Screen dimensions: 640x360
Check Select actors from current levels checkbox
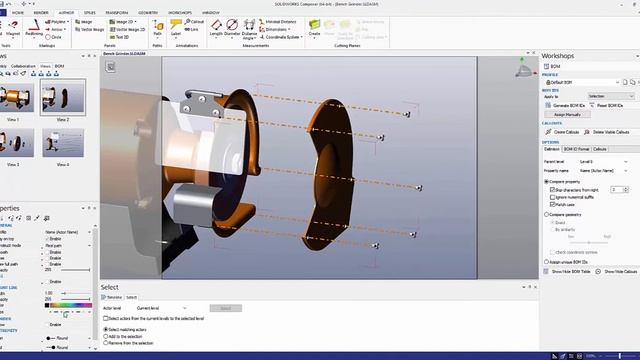coord(105,318)
